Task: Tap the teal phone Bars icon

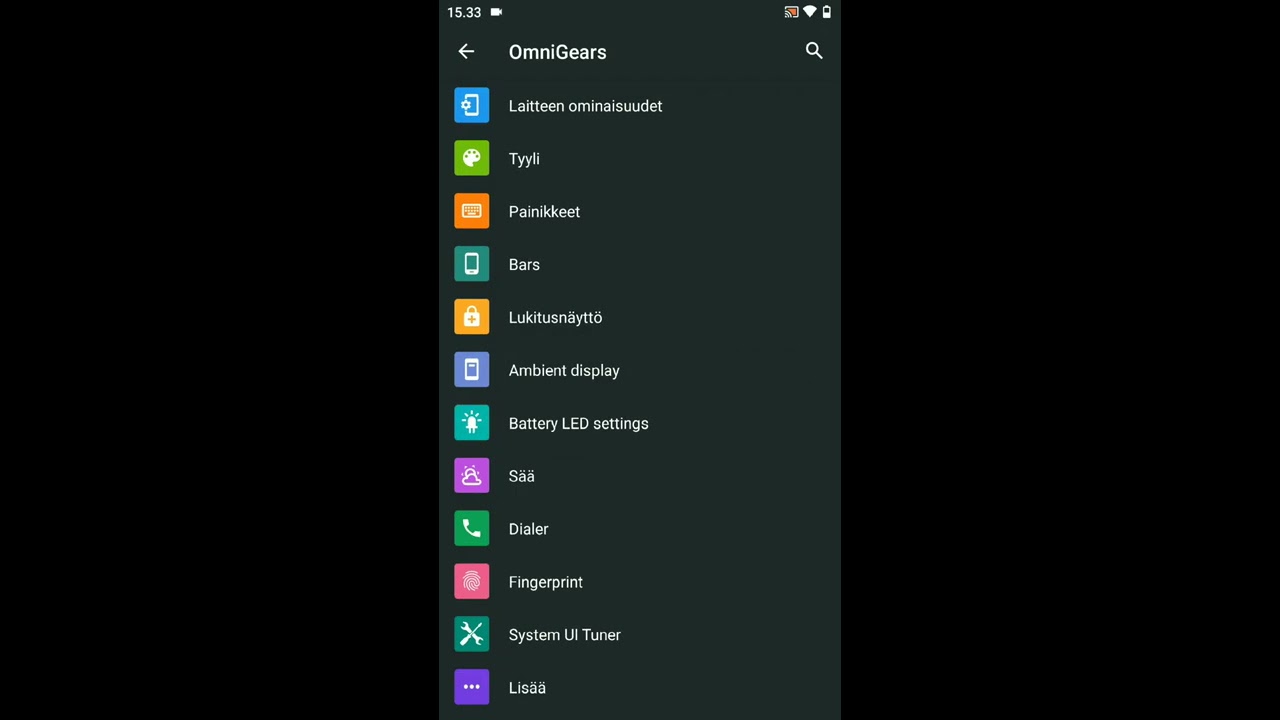Action: pos(472,264)
